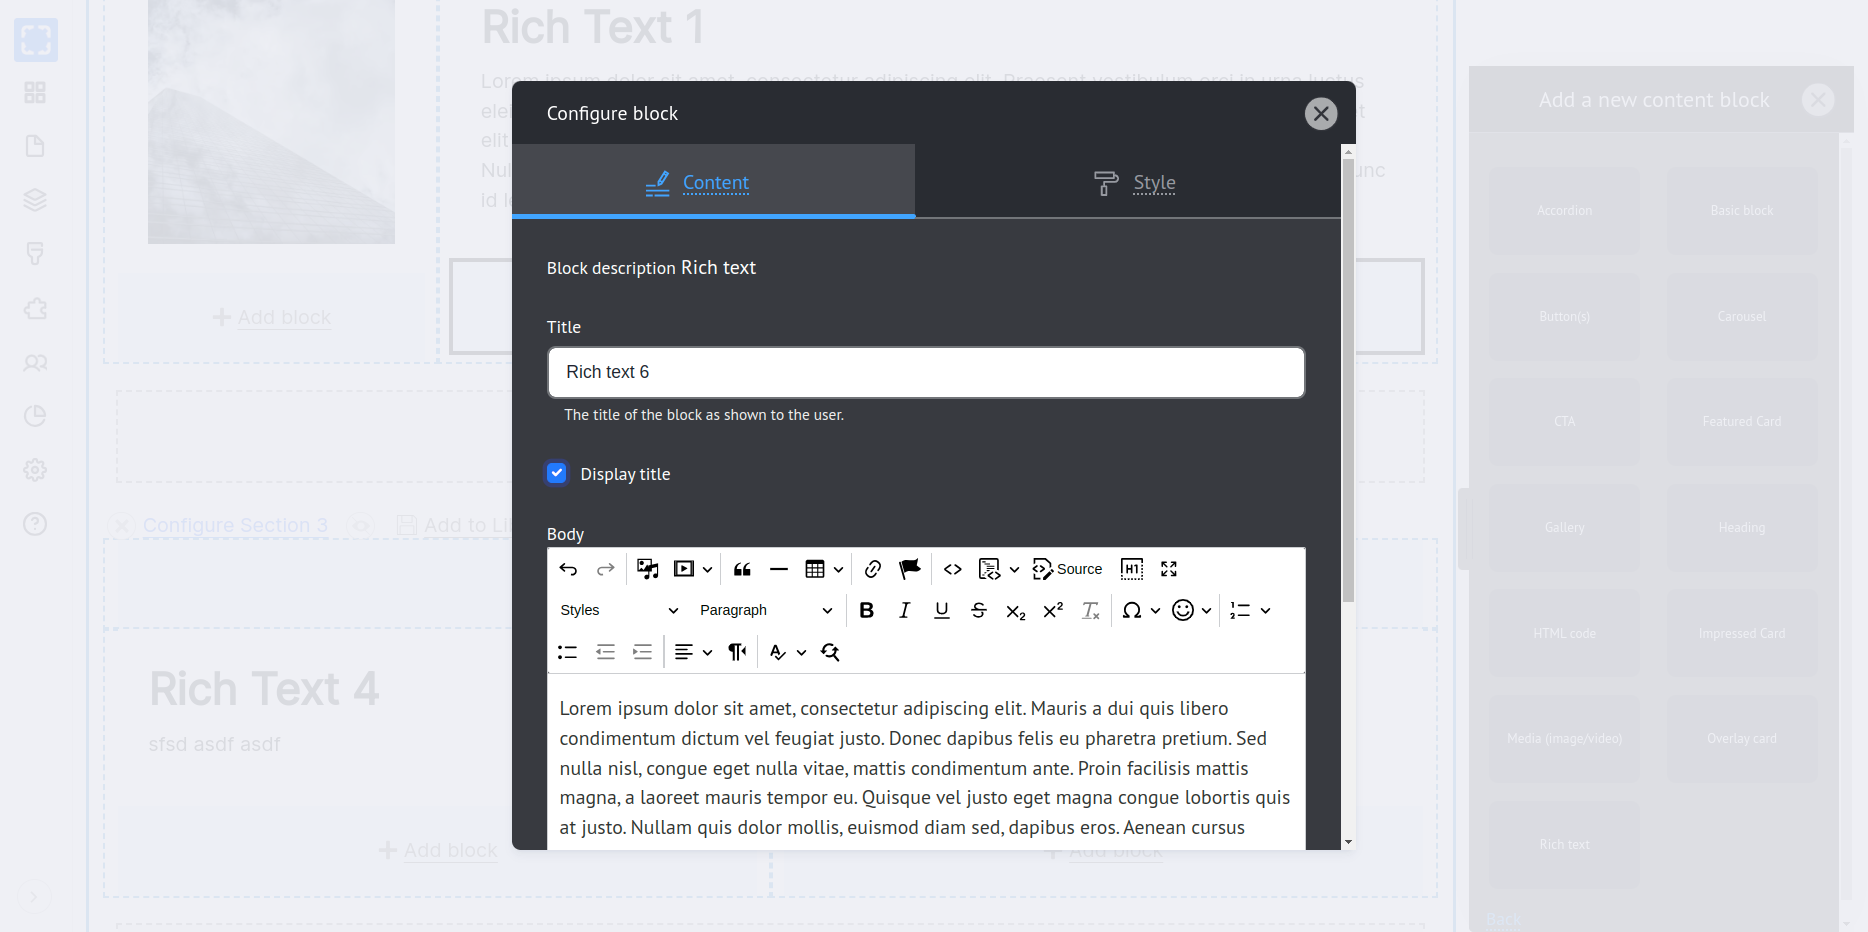
Task: Open the Paragraph heading dropdown
Action: tap(766, 610)
